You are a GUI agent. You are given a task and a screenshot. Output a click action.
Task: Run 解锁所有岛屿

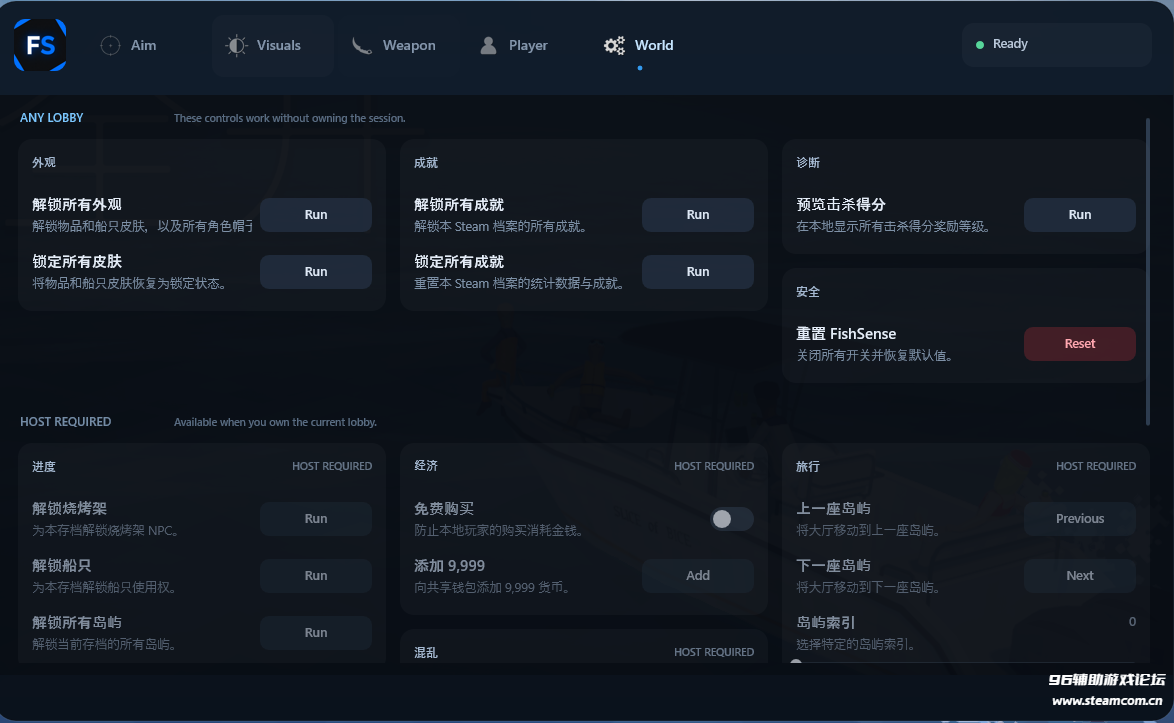click(x=316, y=632)
